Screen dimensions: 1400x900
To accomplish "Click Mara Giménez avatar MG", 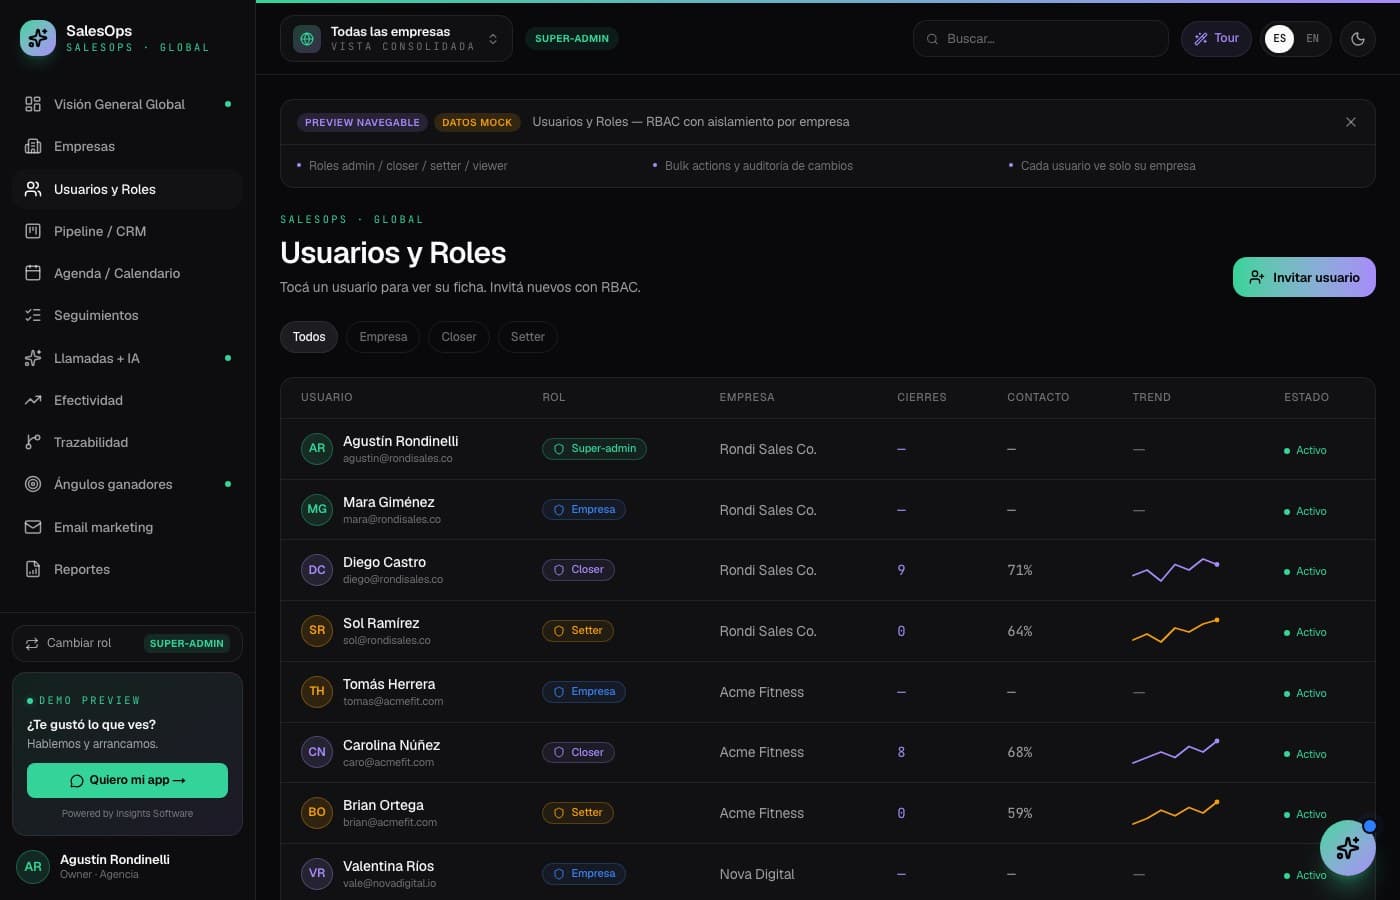I will click(317, 509).
